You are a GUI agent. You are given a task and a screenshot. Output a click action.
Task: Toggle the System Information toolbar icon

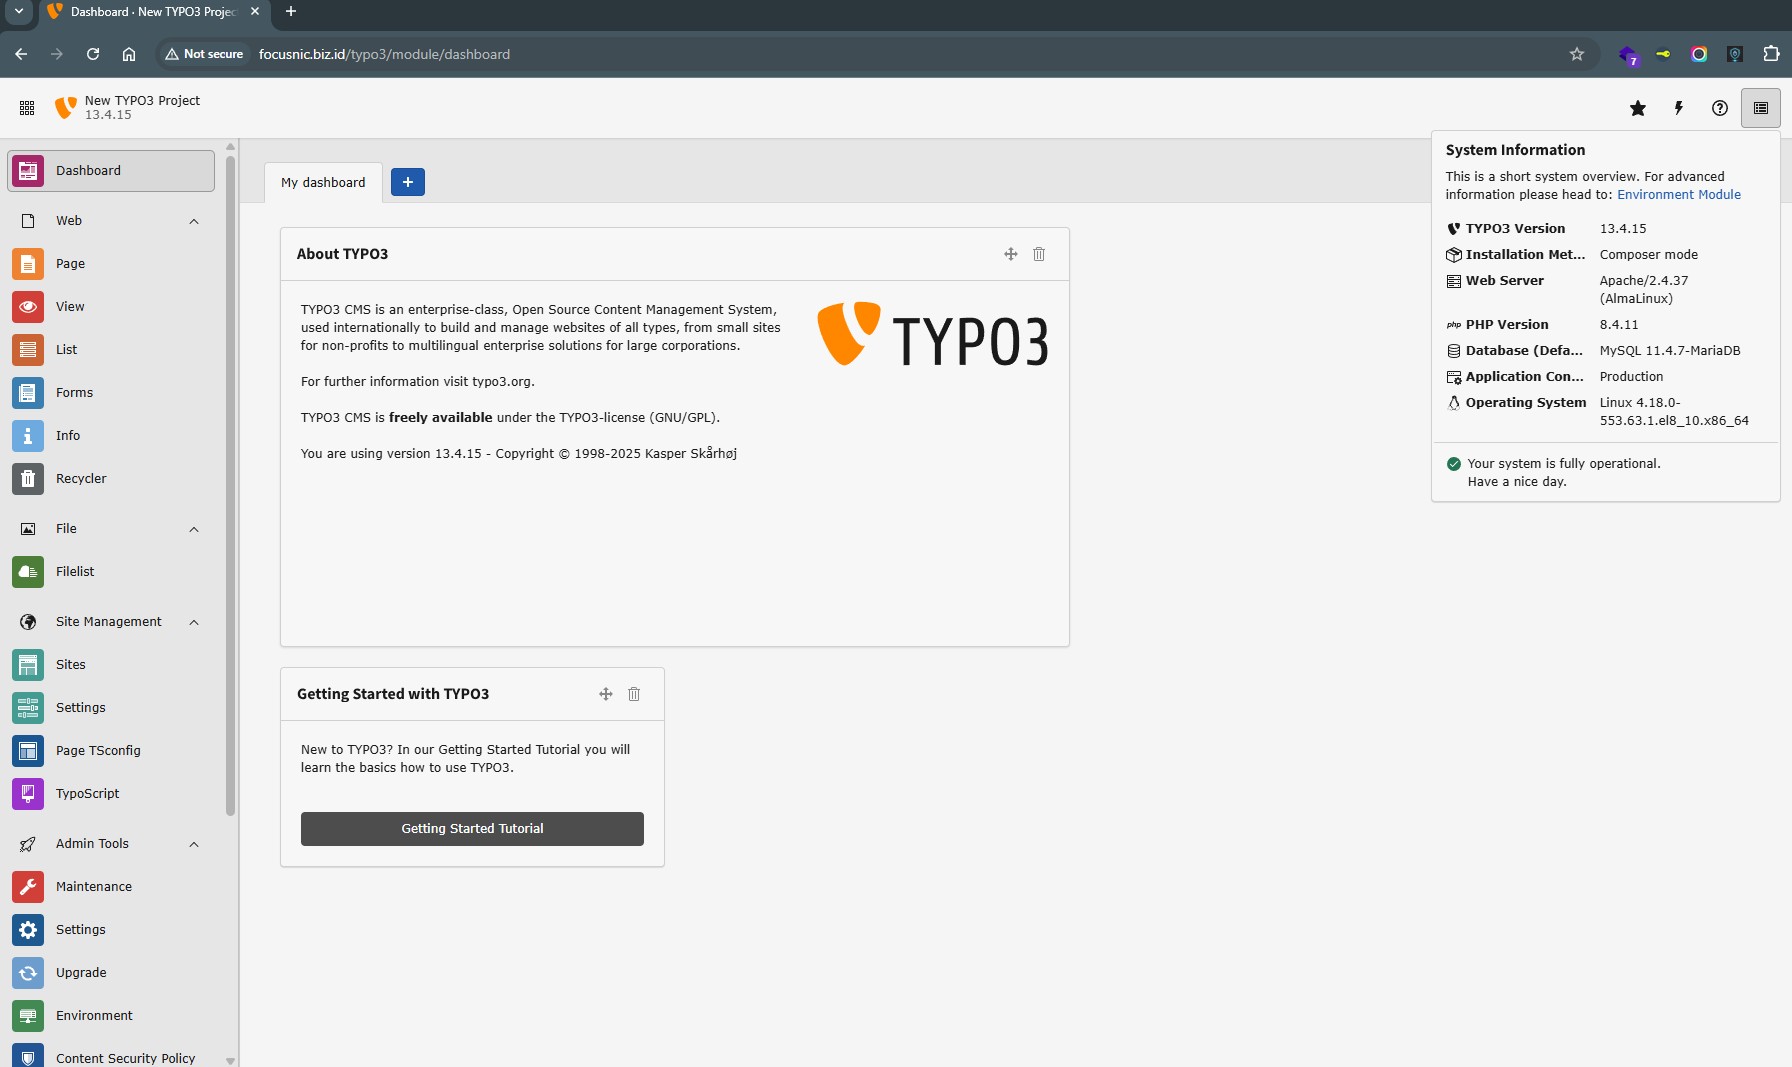(1761, 108)
